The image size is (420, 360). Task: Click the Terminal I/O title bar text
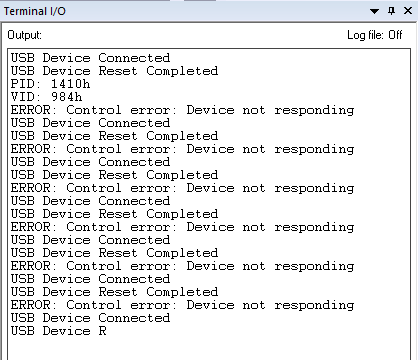coord(35,11)
